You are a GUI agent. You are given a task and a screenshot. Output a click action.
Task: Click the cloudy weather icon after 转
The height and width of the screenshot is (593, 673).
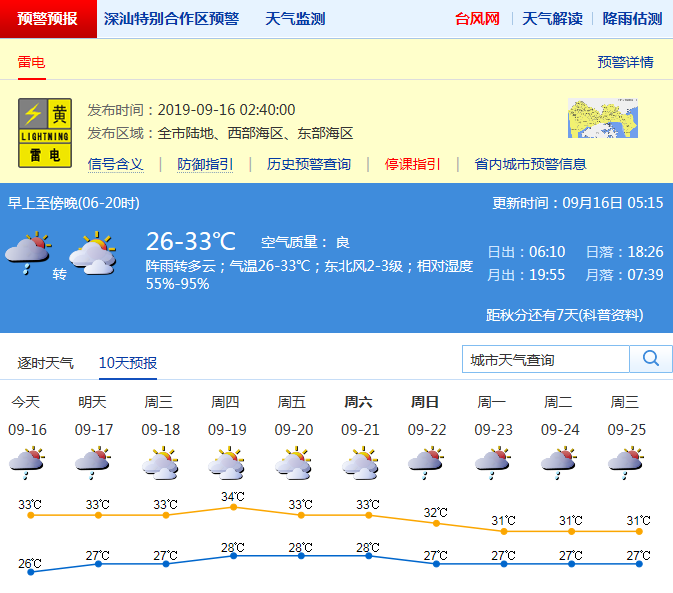click(92, 254)
